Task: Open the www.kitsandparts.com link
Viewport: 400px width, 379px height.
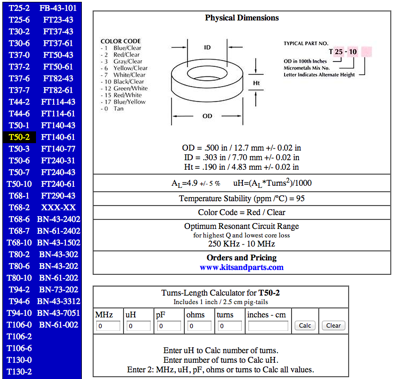Action: (242, 267)
